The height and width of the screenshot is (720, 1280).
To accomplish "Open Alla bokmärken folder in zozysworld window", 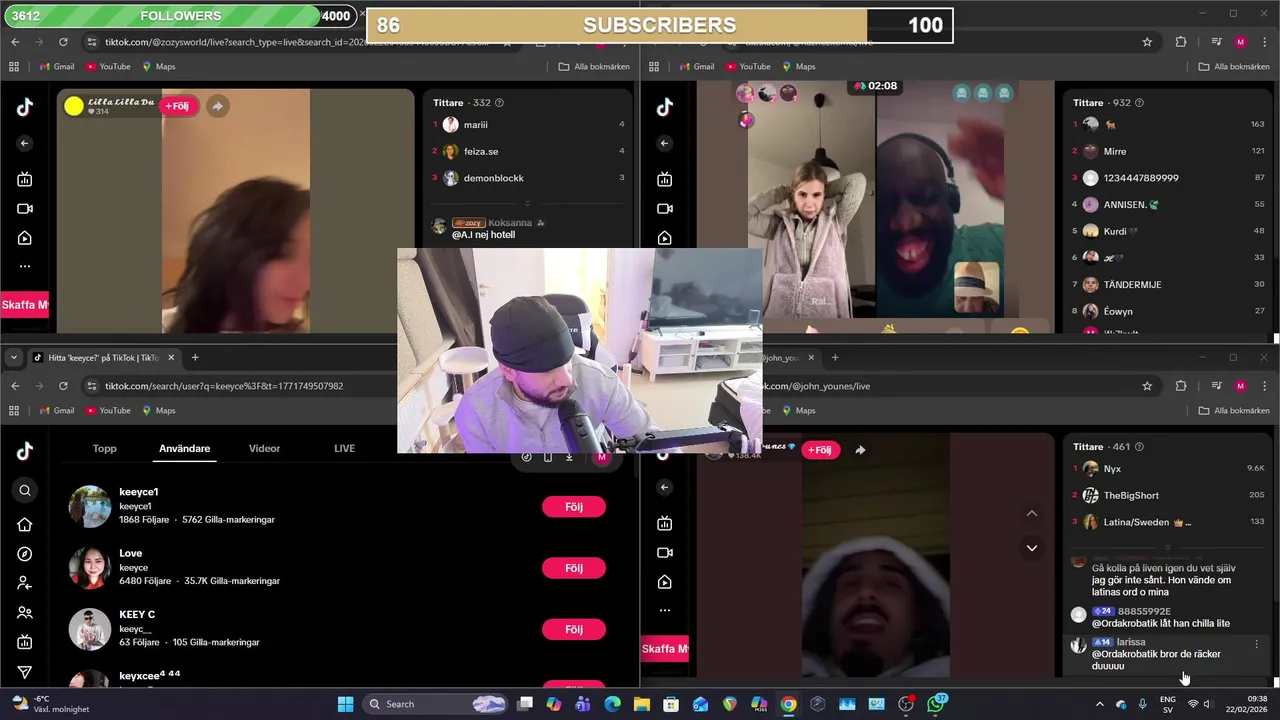I will tap(594, 67).
